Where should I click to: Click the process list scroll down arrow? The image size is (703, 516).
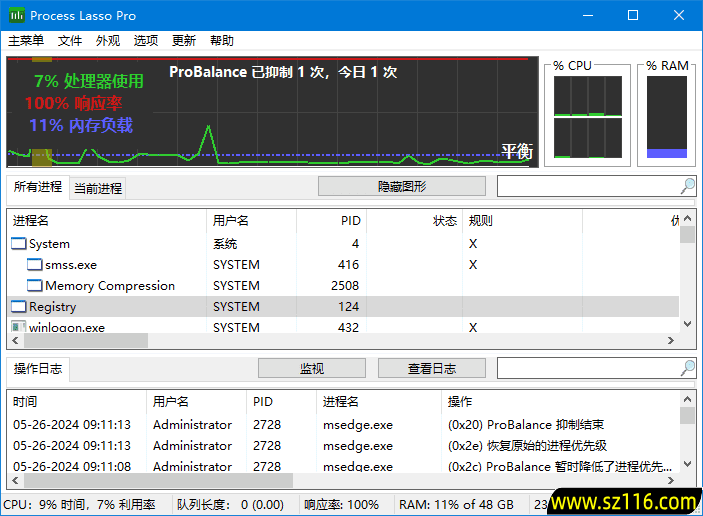click(x=687, y=324)
